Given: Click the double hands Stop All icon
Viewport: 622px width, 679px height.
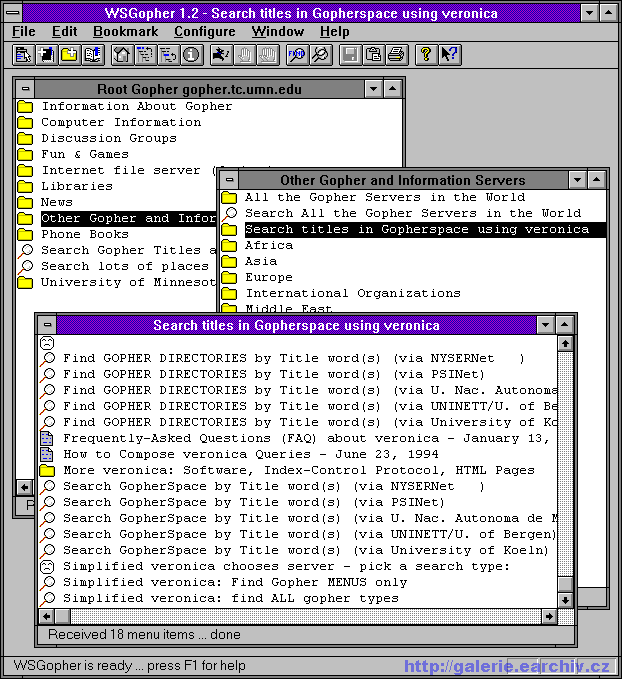Looking at the screenshot, I should coord(268,55).
